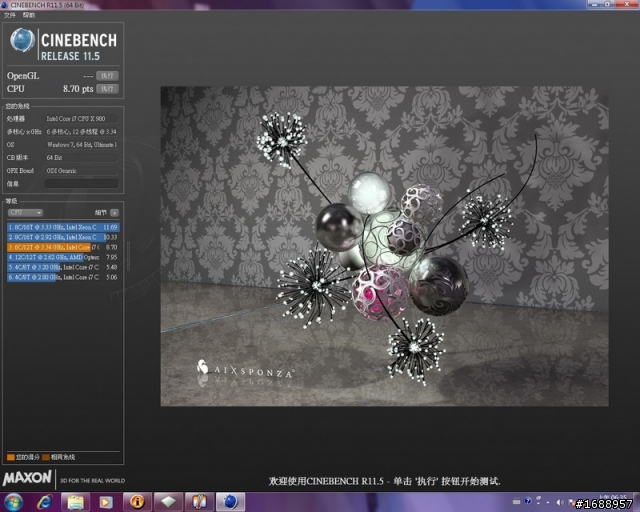Image resolution: width=640 pixels, height=512 pixels.
Task: Click the Cinebench globe logo icon
Action: [22, 40]
